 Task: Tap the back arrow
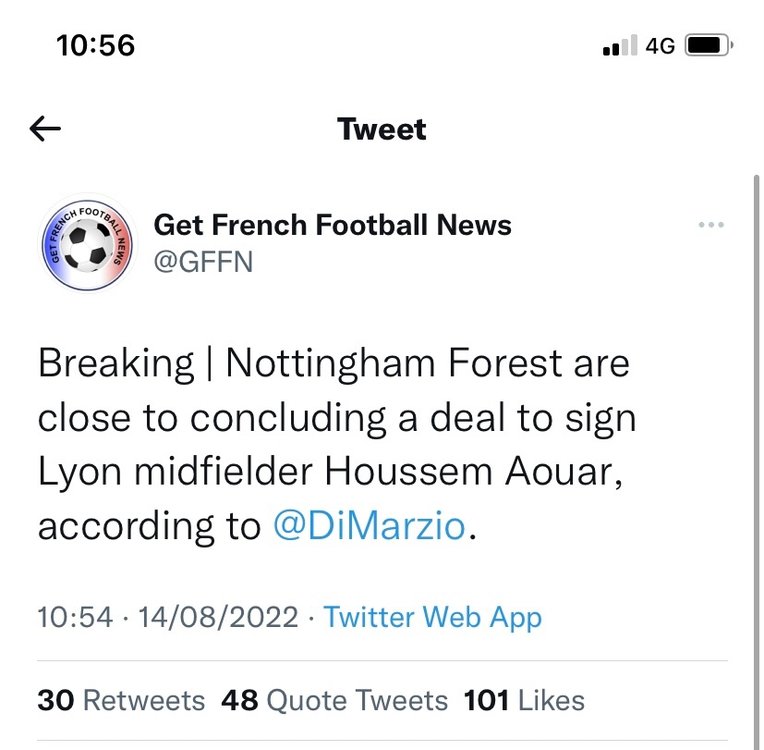pyautogui.click(x=45, y=129)
